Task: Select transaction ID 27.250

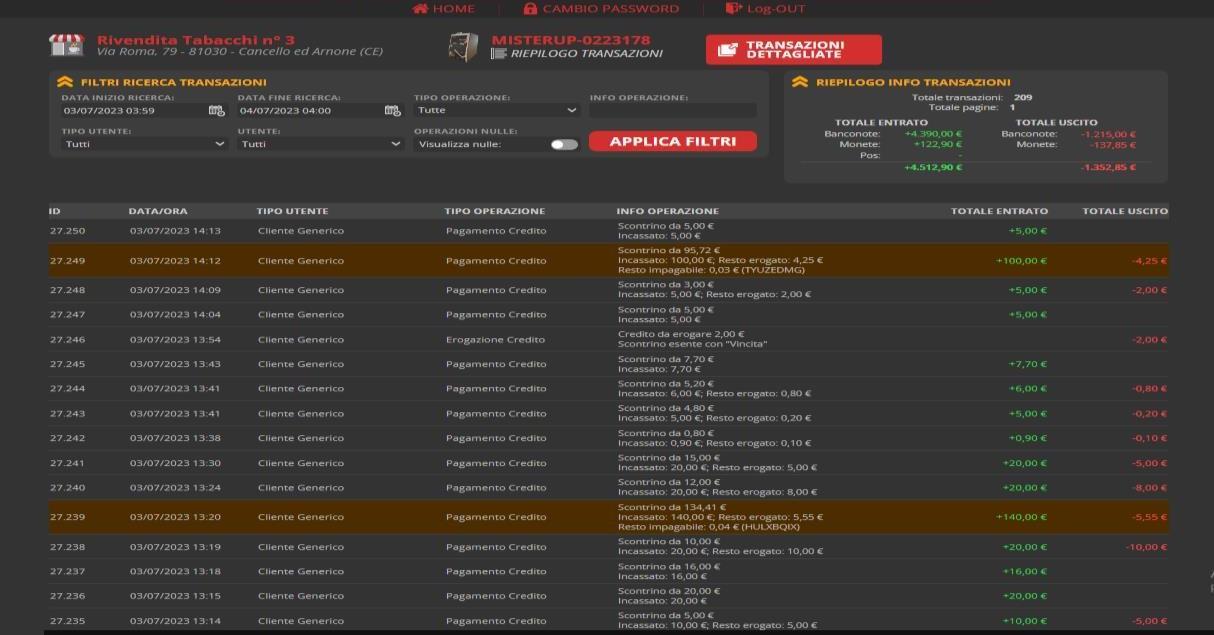Action: 67,231
